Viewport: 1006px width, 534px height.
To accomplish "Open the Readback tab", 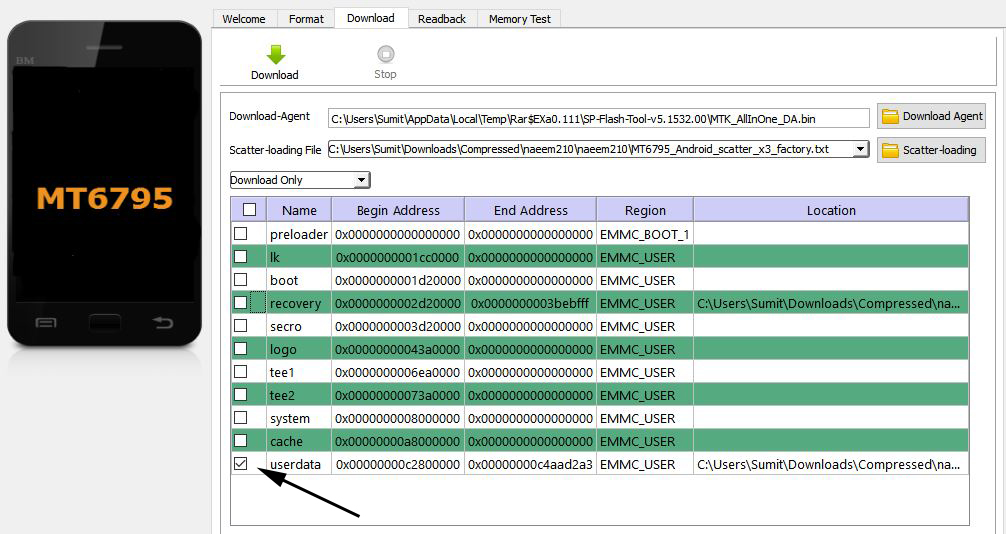I will coord(442,19).
